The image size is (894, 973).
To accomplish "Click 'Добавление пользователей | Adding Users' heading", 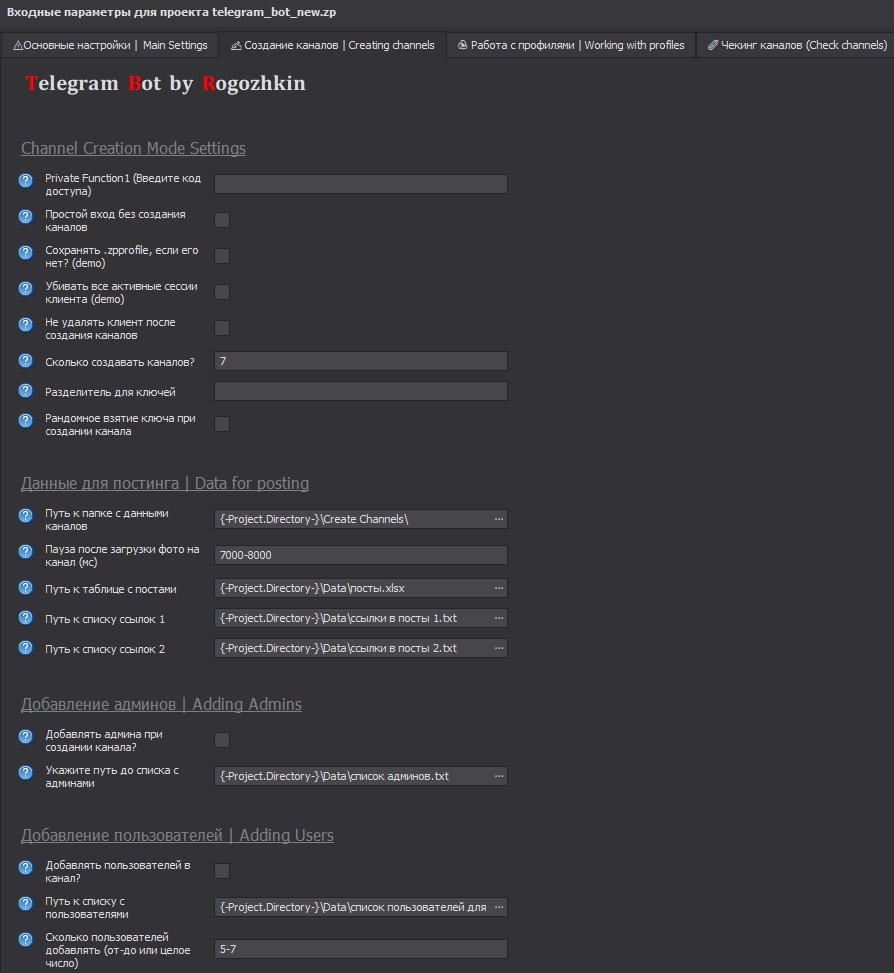I will pos(177,835).
